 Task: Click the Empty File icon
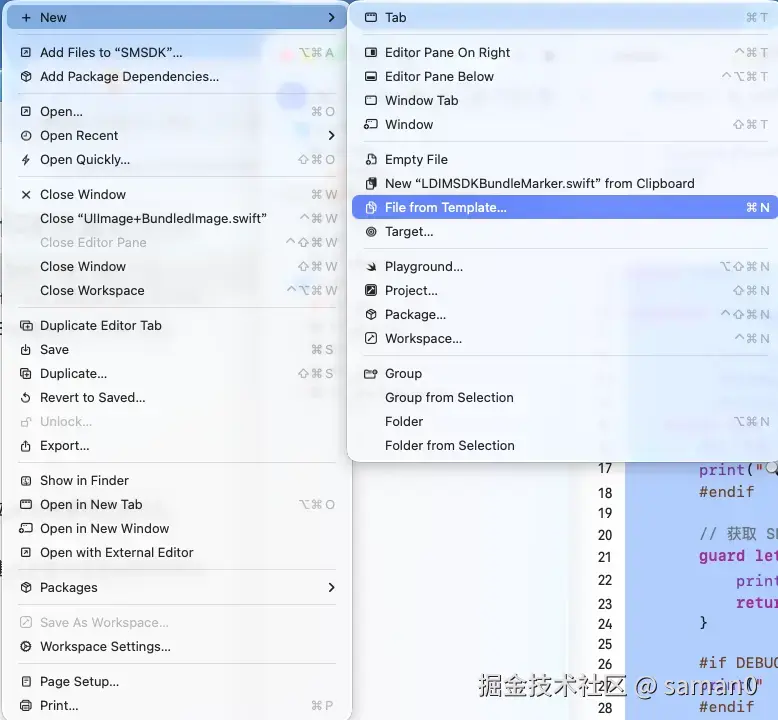pyautogui.click(x=371, y=159)
